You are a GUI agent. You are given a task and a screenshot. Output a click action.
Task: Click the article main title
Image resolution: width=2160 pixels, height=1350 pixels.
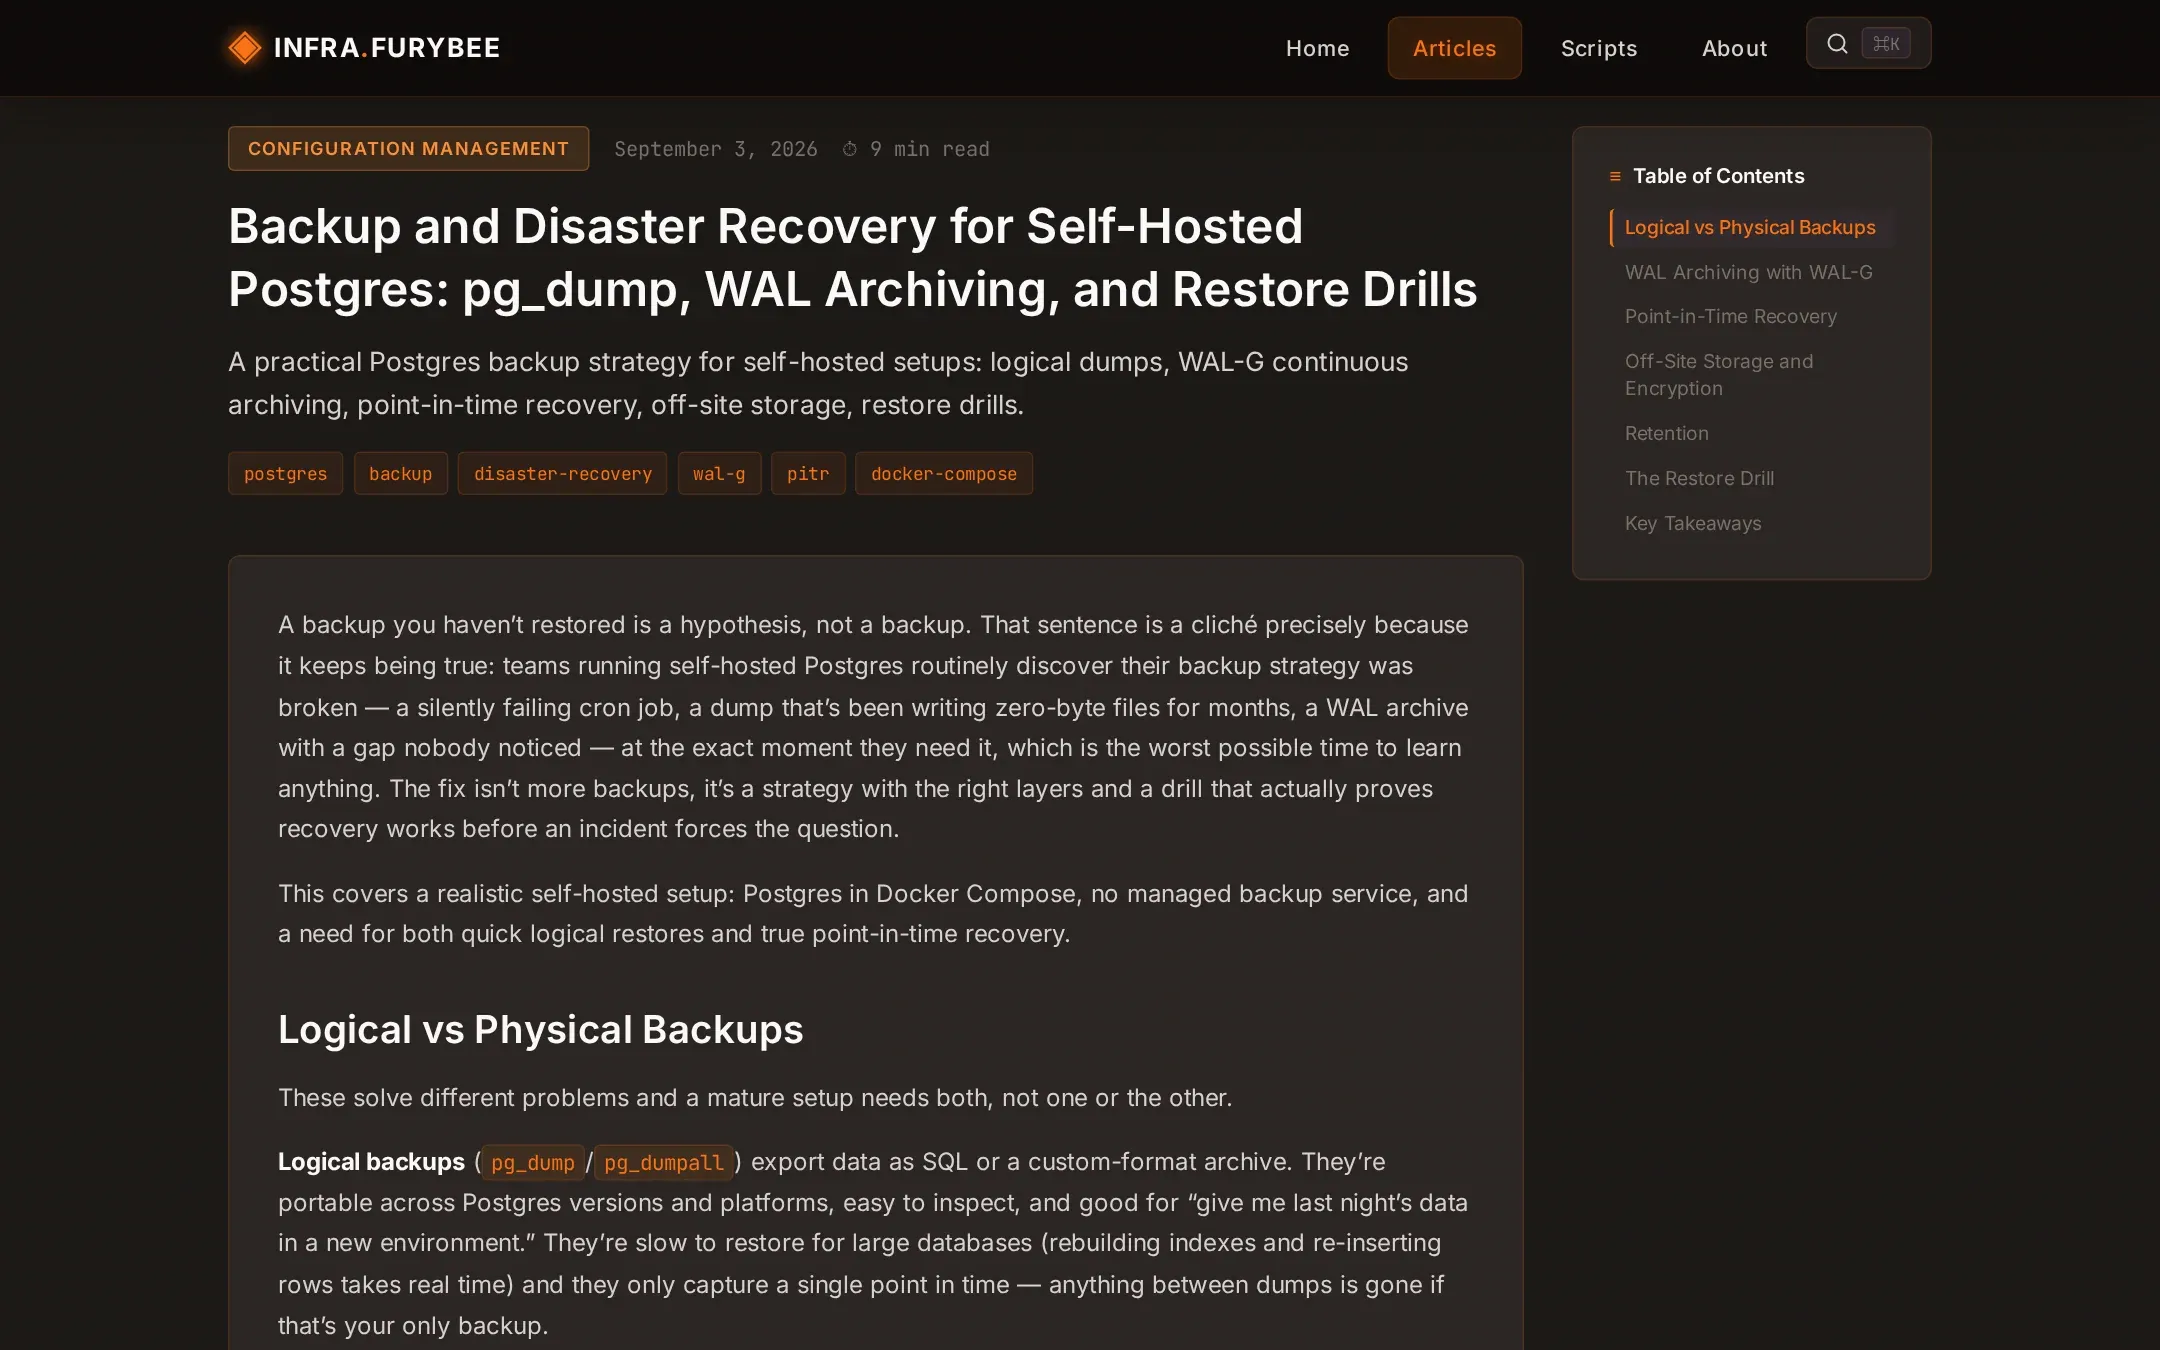pyautogui.click(x=853, y=257)
